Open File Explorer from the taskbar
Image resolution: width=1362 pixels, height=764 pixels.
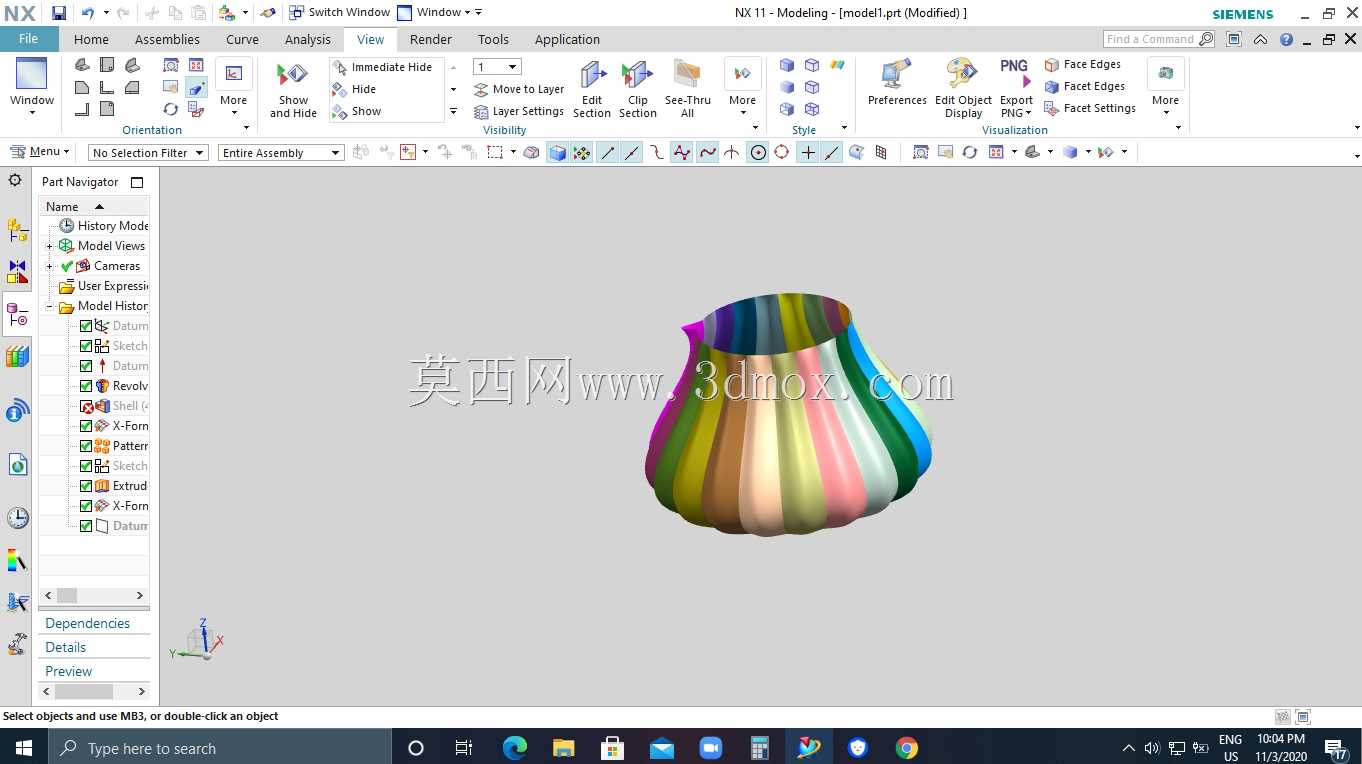(x=564, y=748)
